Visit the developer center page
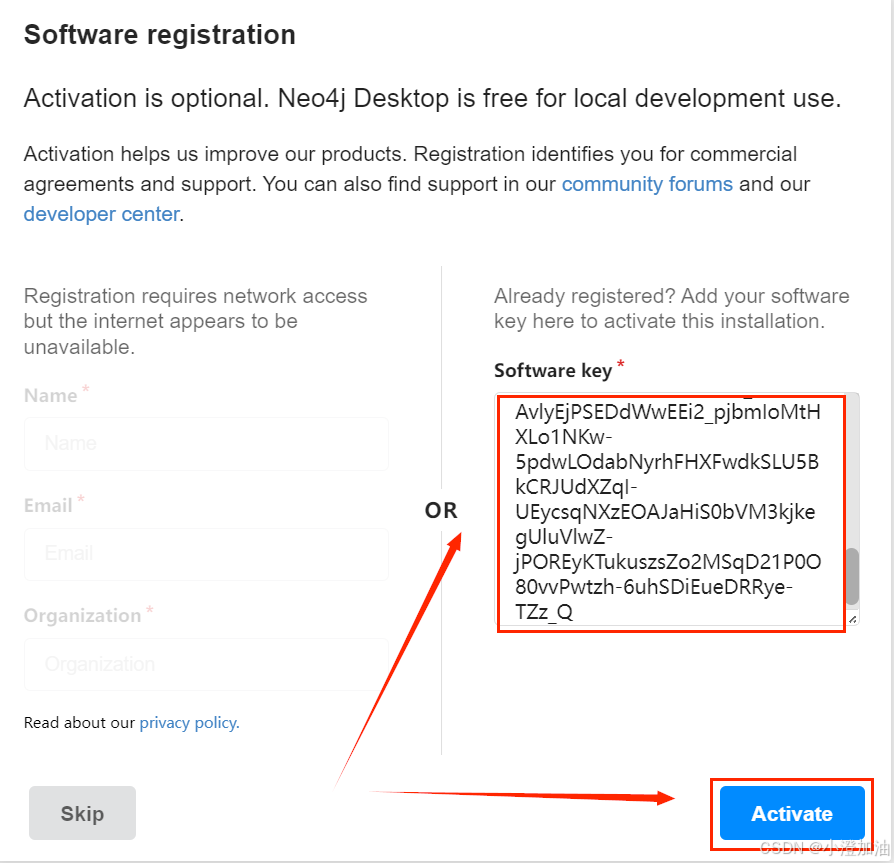894x863 pixels. tap(100, 214)
